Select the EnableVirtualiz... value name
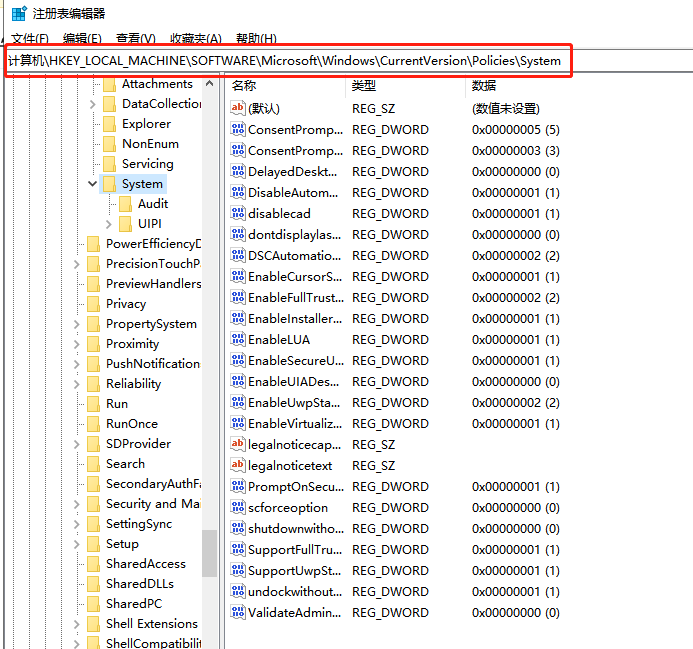The width and height of the screenshot is (693, 649). coord(295,424)
